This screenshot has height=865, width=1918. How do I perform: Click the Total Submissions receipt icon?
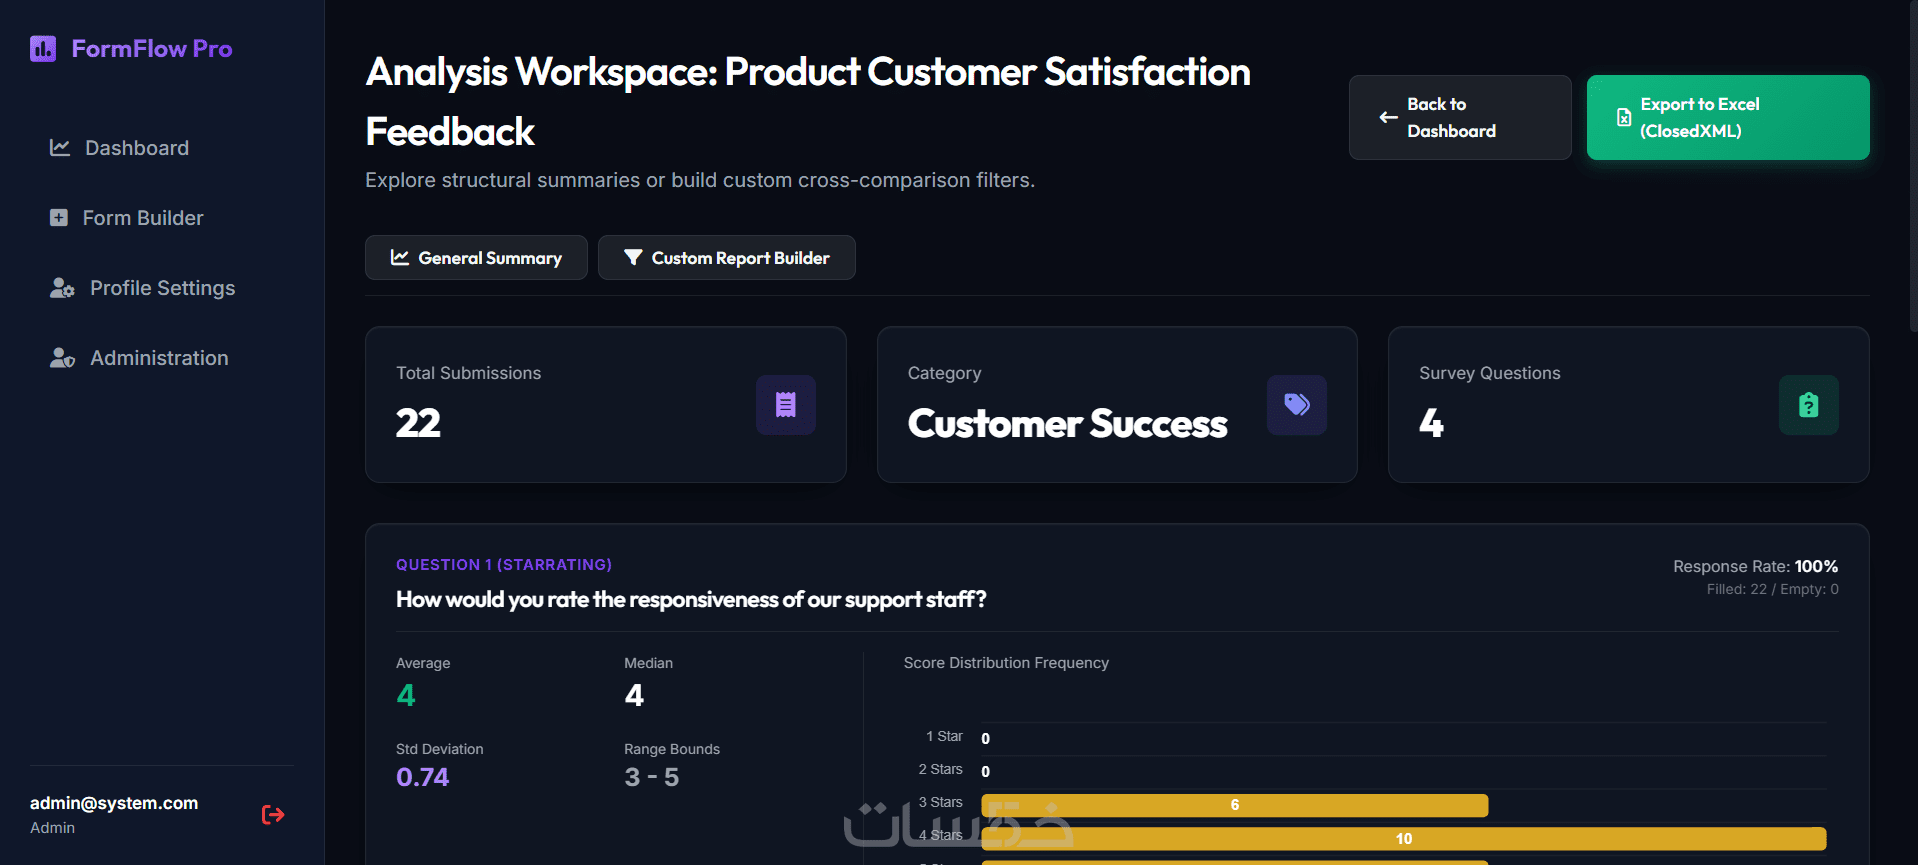(786, 405)
